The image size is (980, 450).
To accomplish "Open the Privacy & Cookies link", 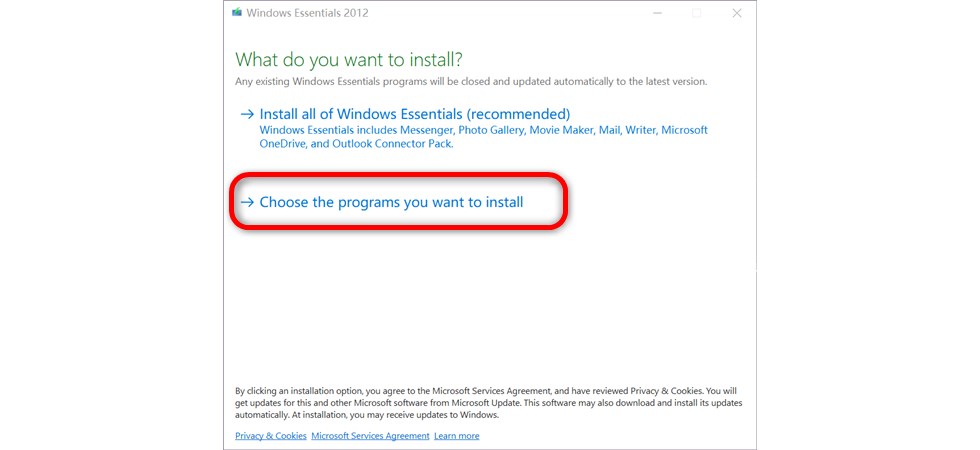I will coord(271,436).
